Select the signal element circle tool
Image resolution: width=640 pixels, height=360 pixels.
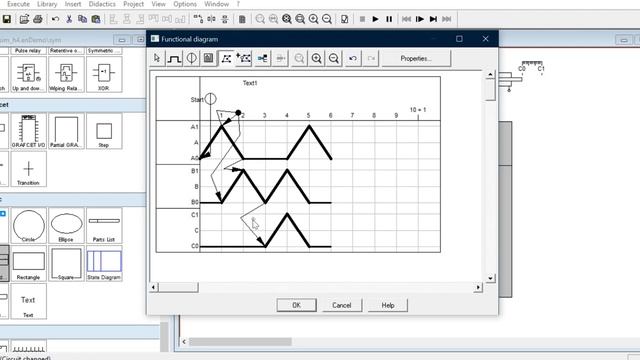(x=191, y=58)
